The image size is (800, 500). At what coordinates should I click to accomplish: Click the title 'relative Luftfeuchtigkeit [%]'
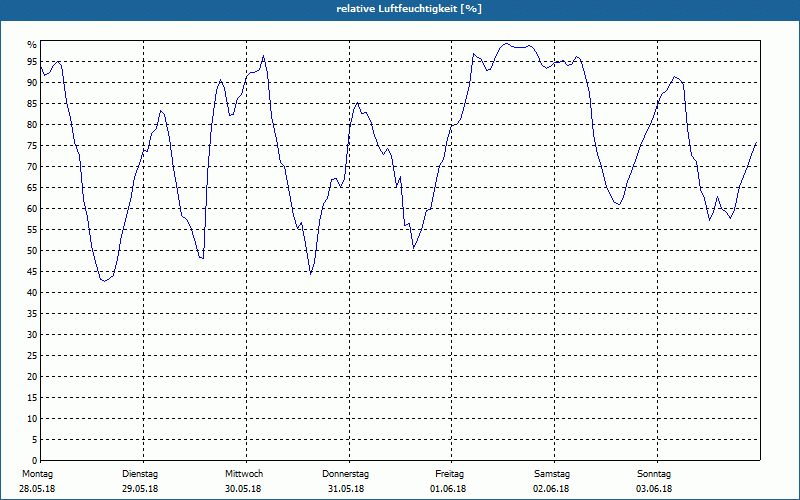point(409,9)
